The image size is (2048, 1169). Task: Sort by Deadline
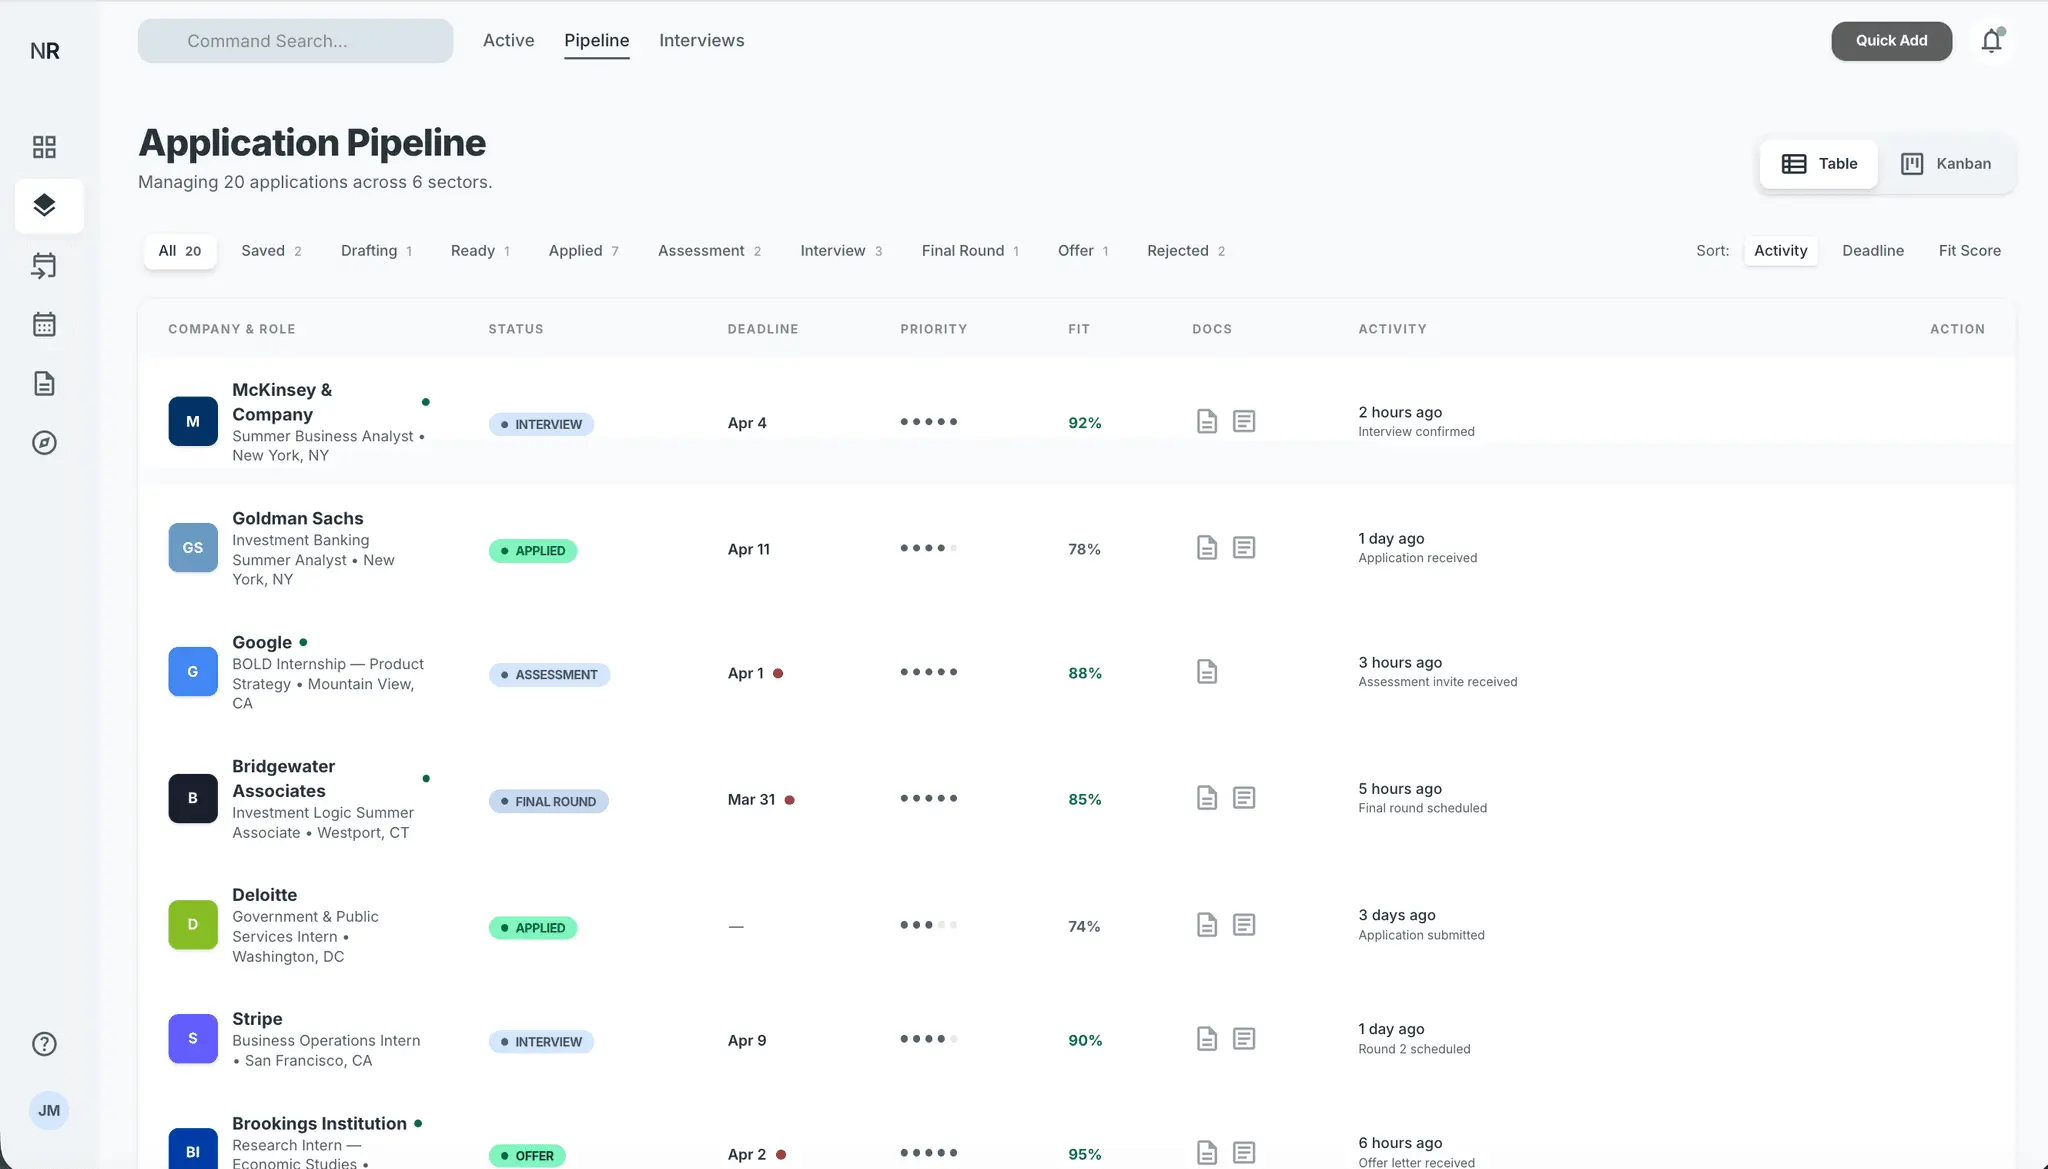pyautogui.click(x=1873, y=251)
